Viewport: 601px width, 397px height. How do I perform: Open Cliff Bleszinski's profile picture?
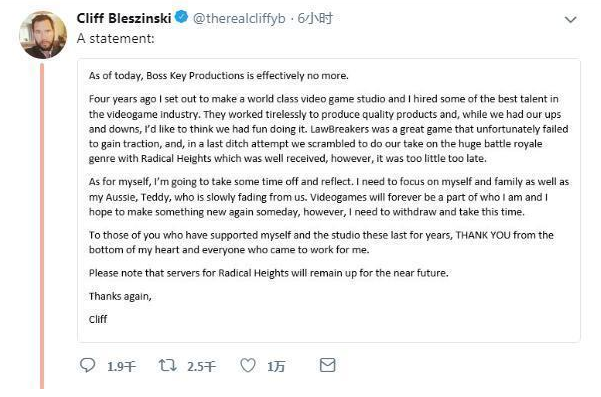pos(43,35)
